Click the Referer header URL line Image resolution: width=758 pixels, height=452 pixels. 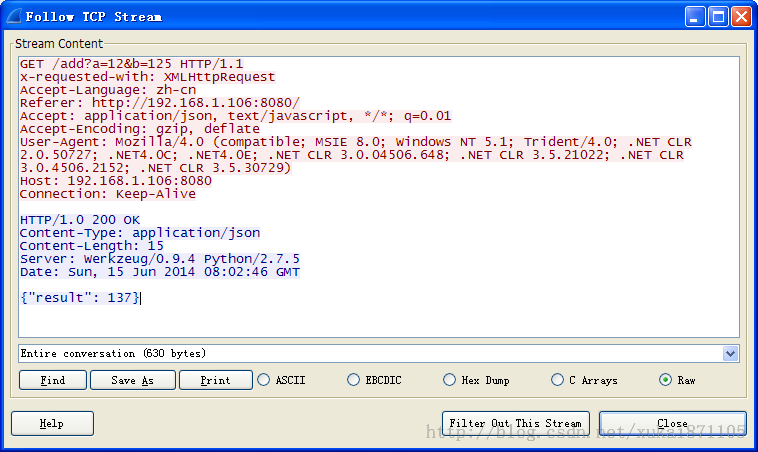click(159, 103)
